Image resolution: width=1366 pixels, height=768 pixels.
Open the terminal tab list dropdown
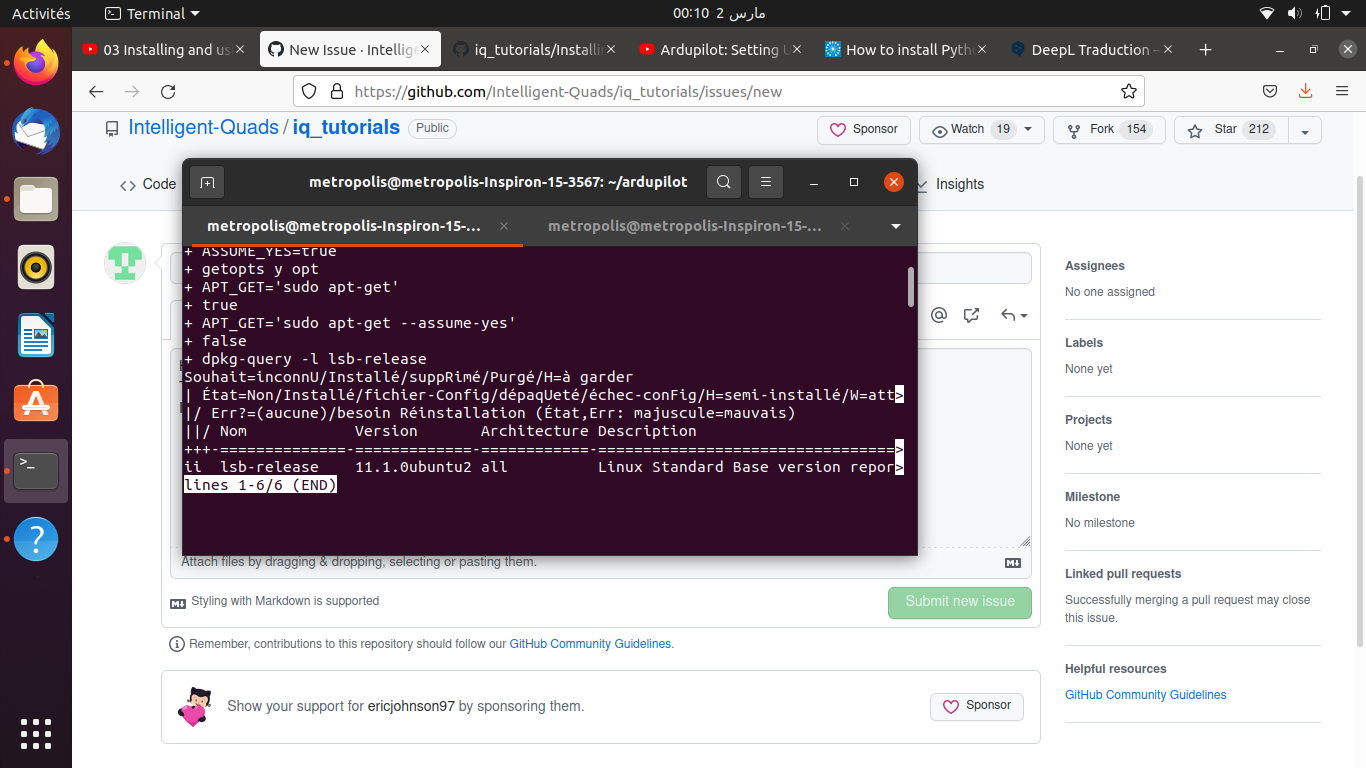click(x=896, y=226)
